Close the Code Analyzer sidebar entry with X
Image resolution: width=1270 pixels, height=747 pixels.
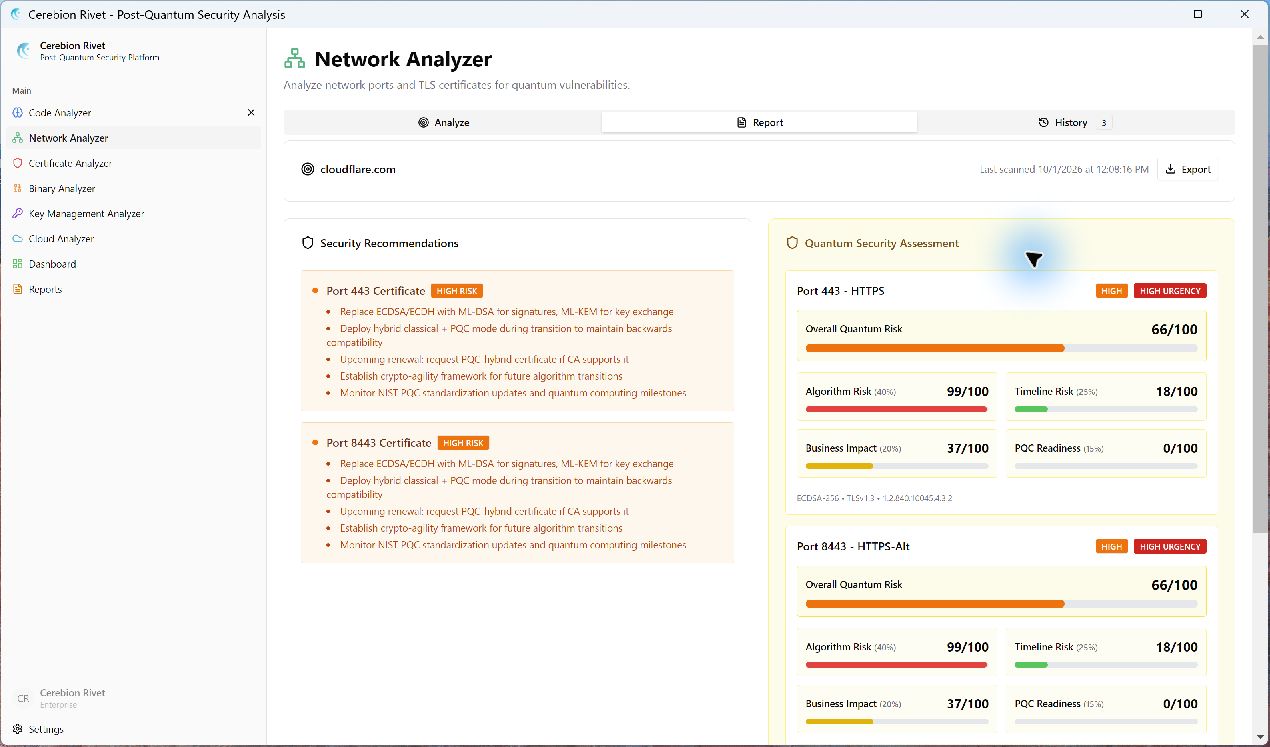pos(251,113)
